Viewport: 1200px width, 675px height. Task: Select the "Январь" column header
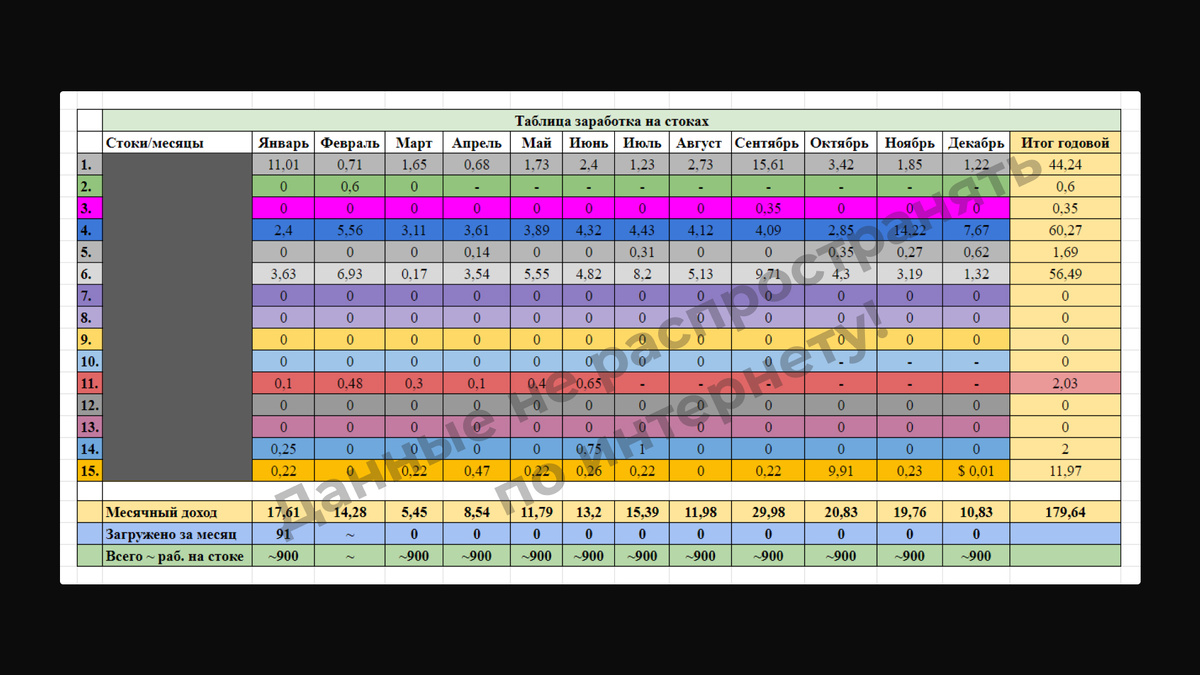[x=283, y=143]
